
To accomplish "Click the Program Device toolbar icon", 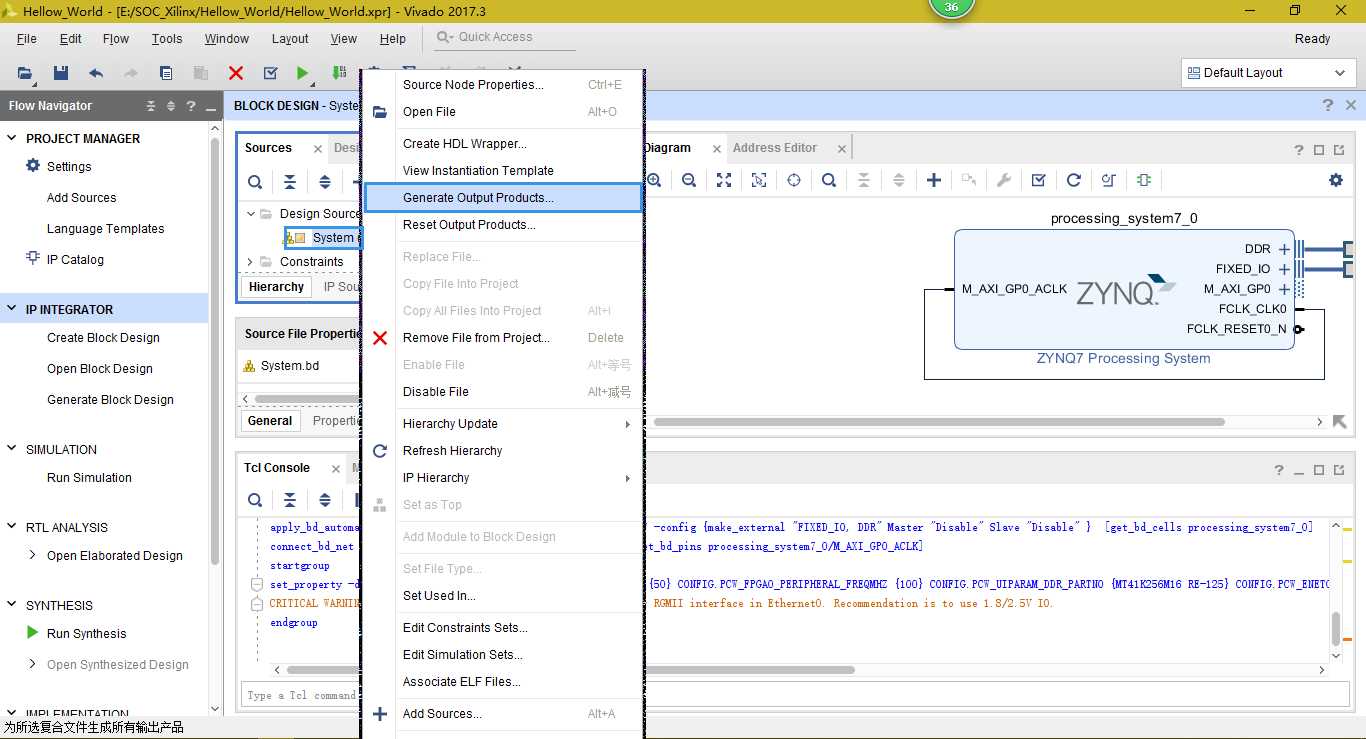I will pos(340,73).
